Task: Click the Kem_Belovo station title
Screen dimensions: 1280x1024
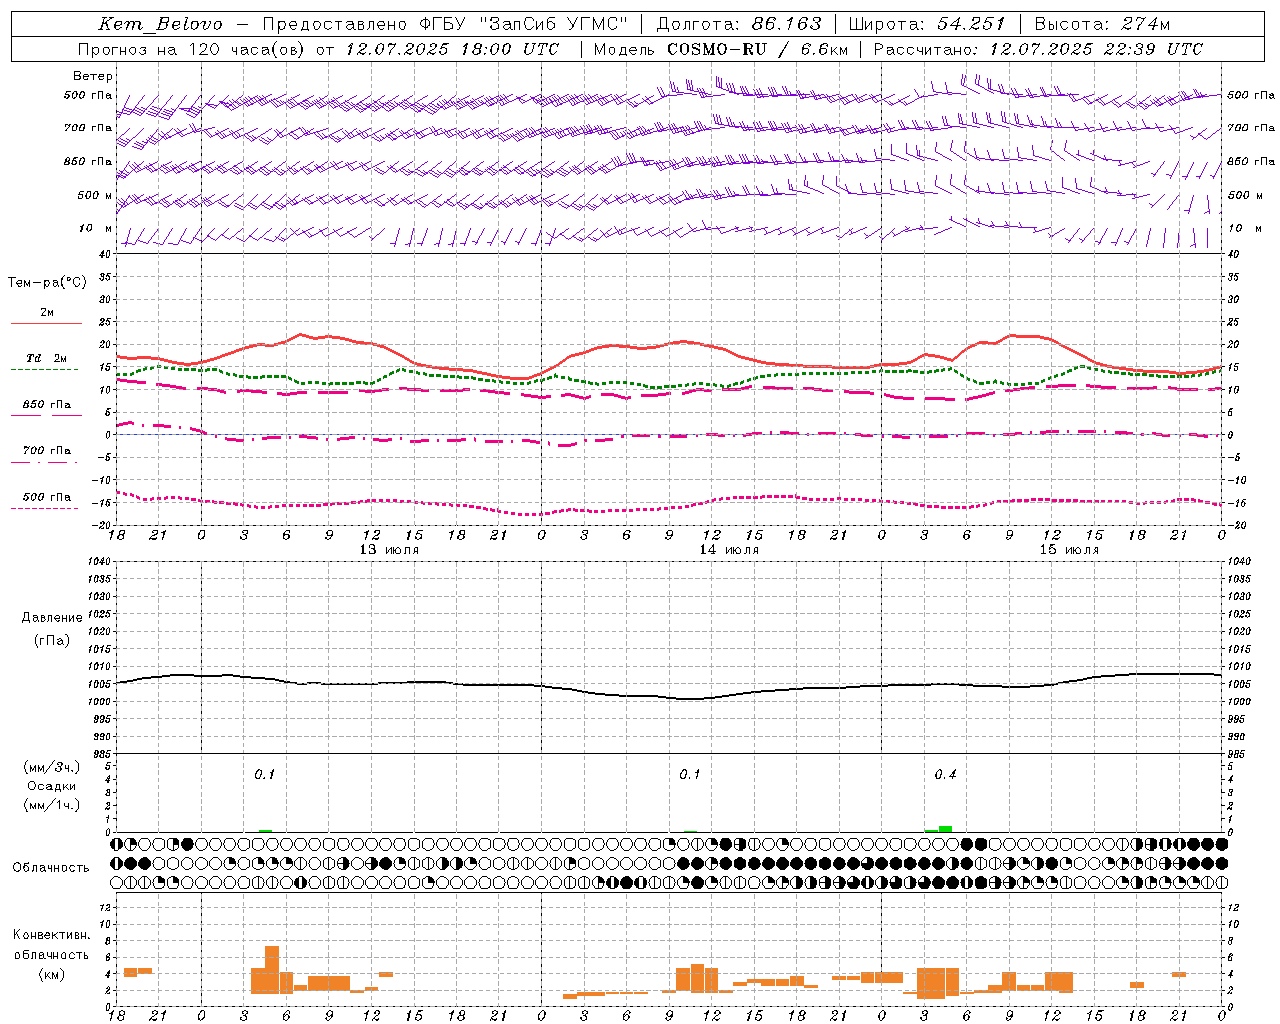Action: (160, 24)
